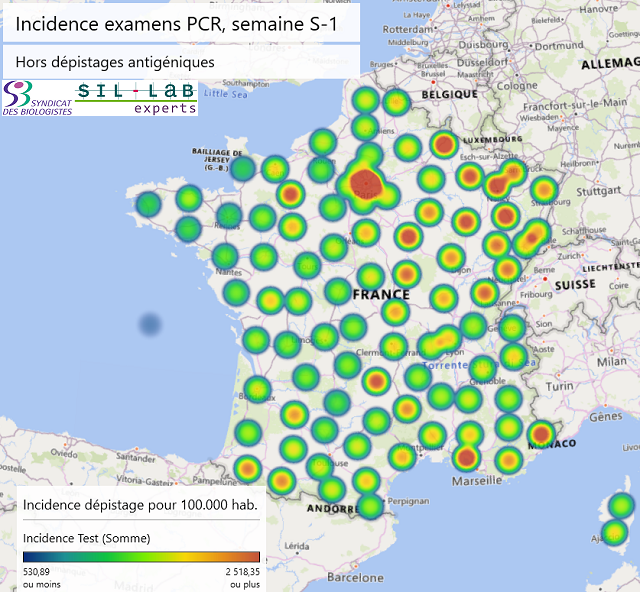Select the isolated blue marker in the Atlantic
640x592 pixels.
150,324
